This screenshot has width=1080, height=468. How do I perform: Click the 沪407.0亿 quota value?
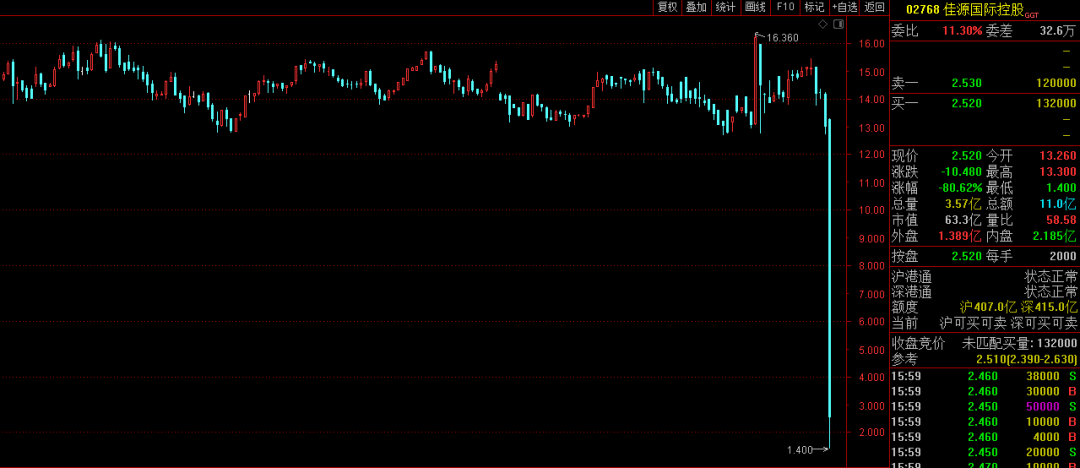[x=988, y=307]
